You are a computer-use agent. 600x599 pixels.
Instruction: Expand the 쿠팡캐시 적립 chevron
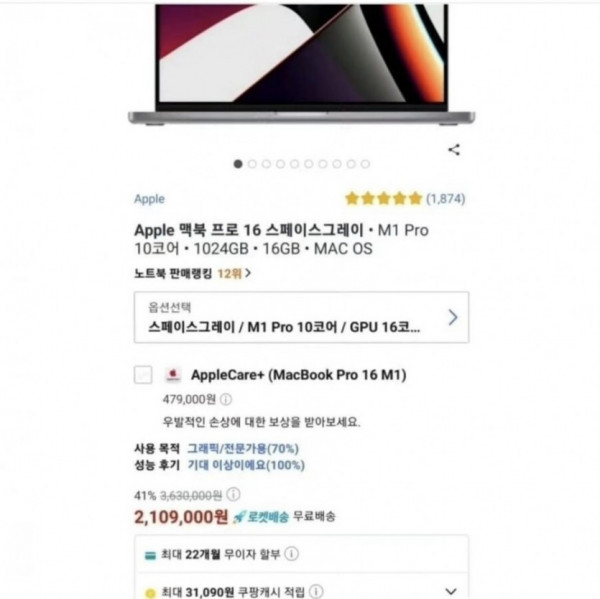(452, 591)
